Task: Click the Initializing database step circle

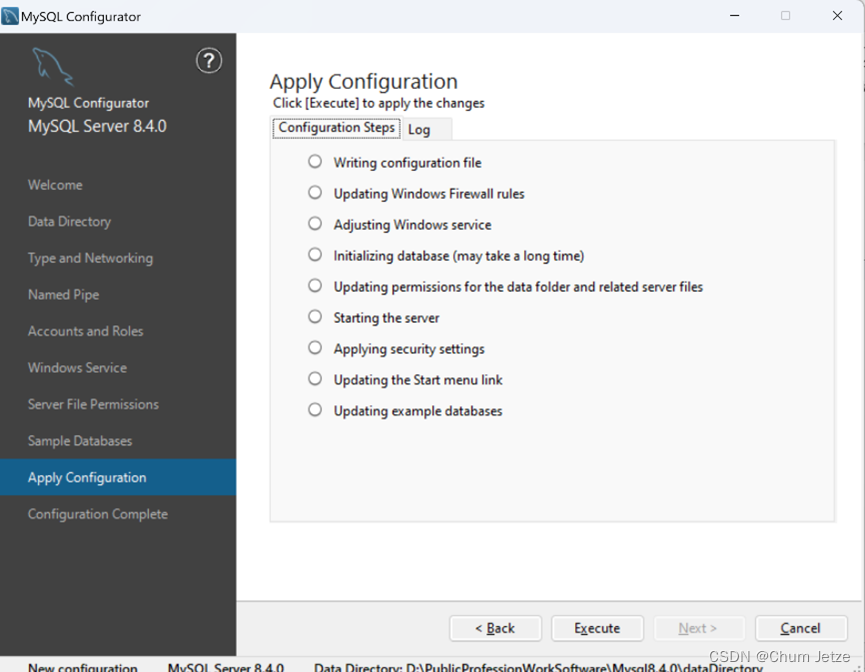Action: (314, 255)
